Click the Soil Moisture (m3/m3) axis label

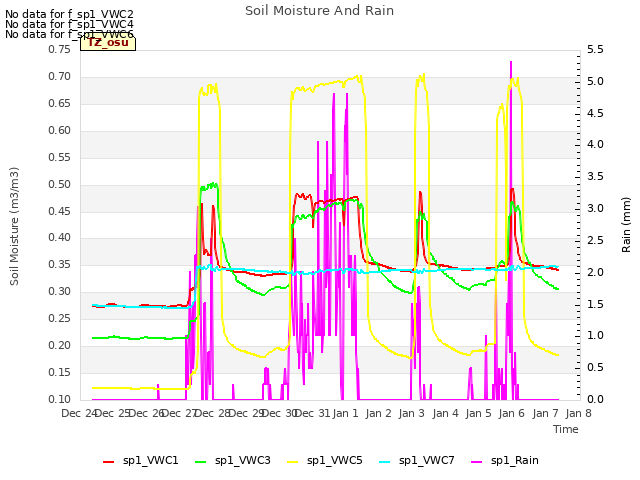[x=14, y=226]
